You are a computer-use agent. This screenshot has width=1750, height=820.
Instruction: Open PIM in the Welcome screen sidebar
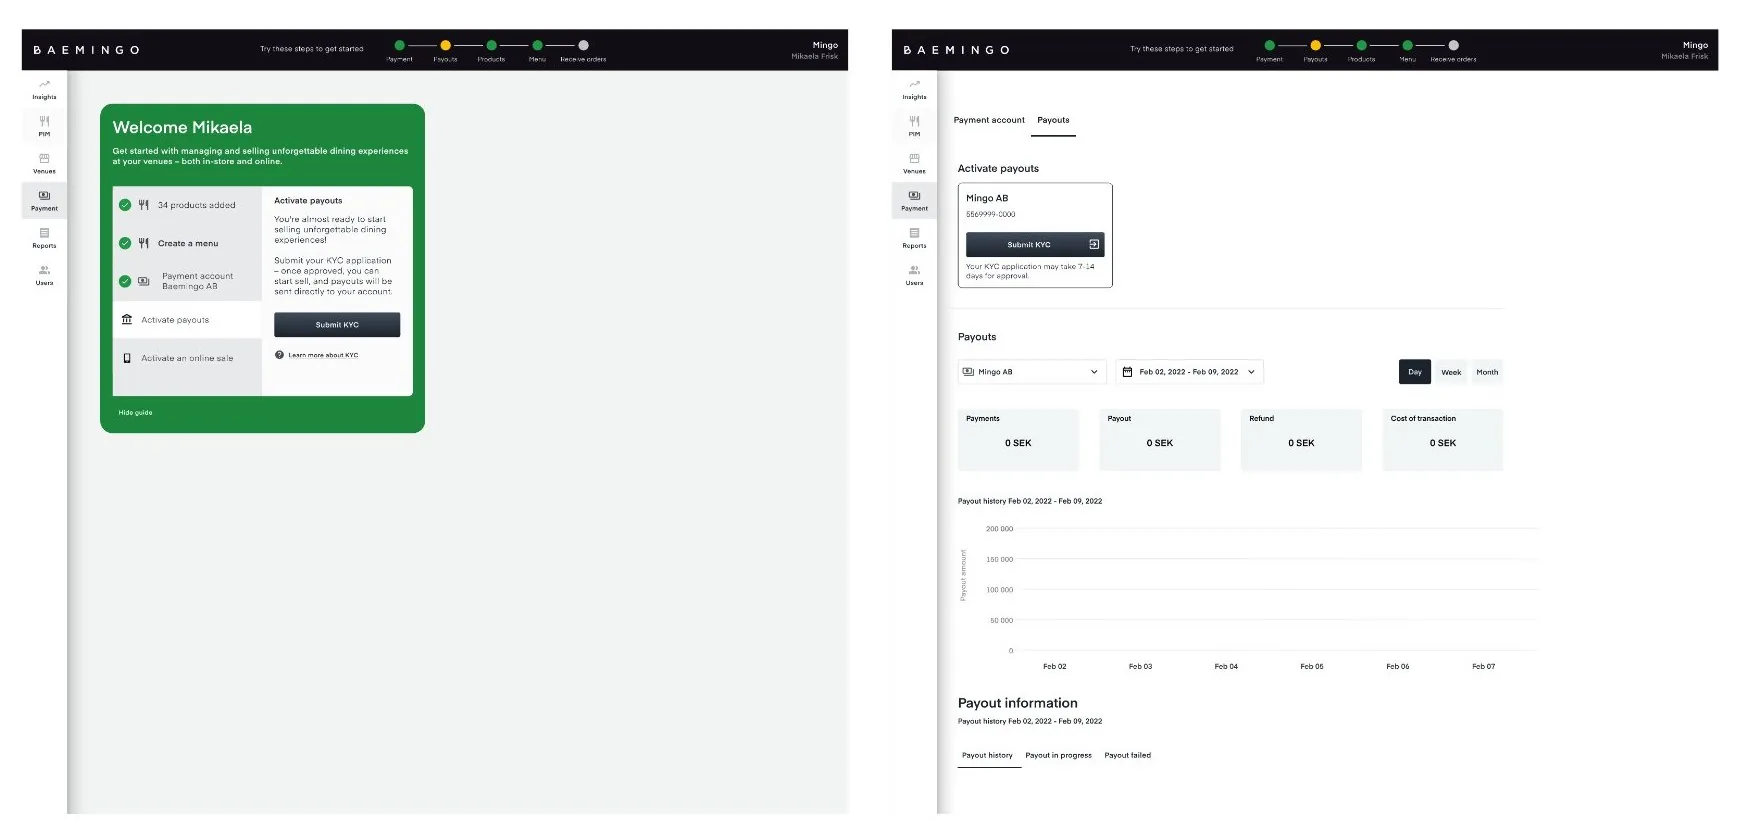click(44, 126)
